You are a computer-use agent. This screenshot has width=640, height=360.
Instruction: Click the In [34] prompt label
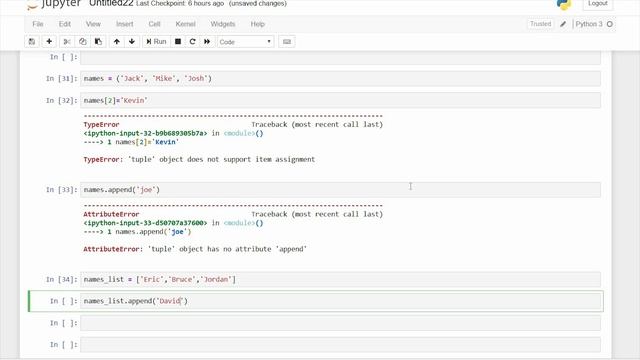click(x=61, y=280)
